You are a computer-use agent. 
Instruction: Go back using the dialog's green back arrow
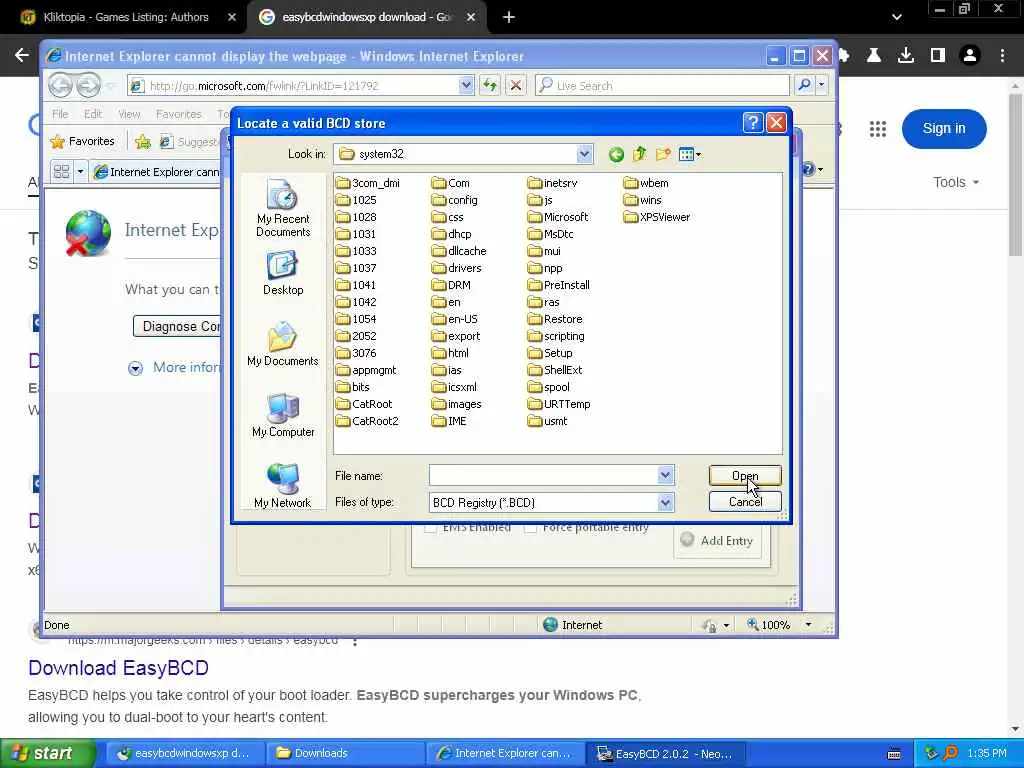[616, 154]
